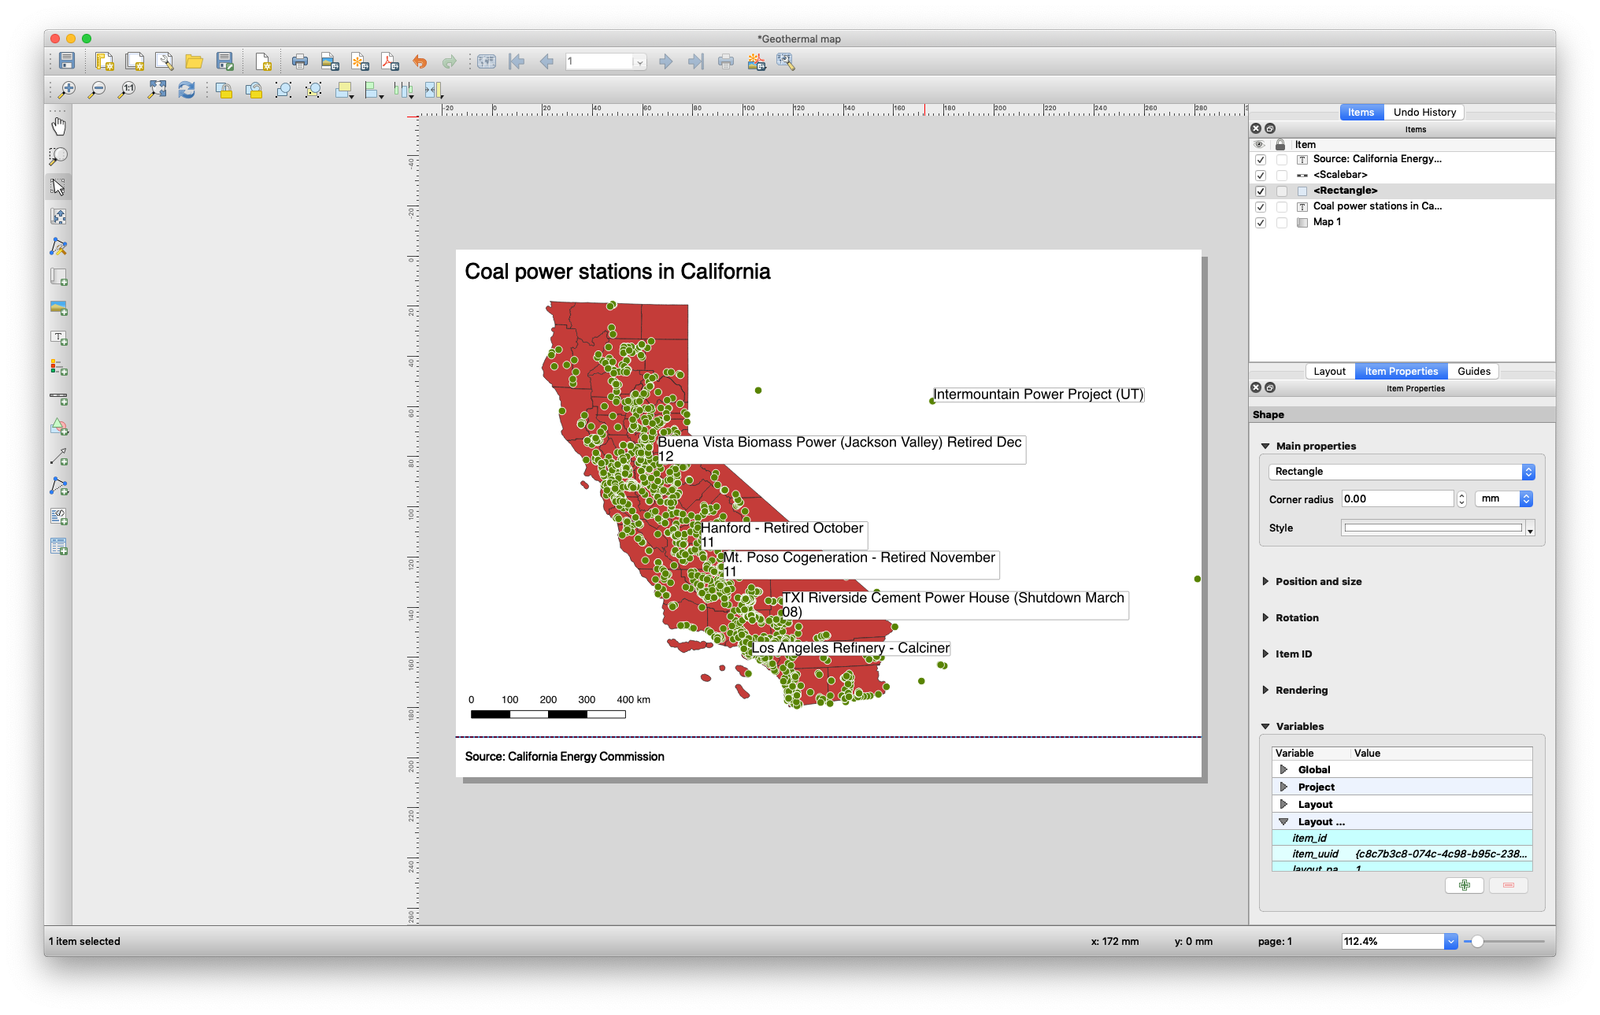This screenshot has width=1600, height=1015.
Task: Pick the Add Map tool
Action: (59, 277)
